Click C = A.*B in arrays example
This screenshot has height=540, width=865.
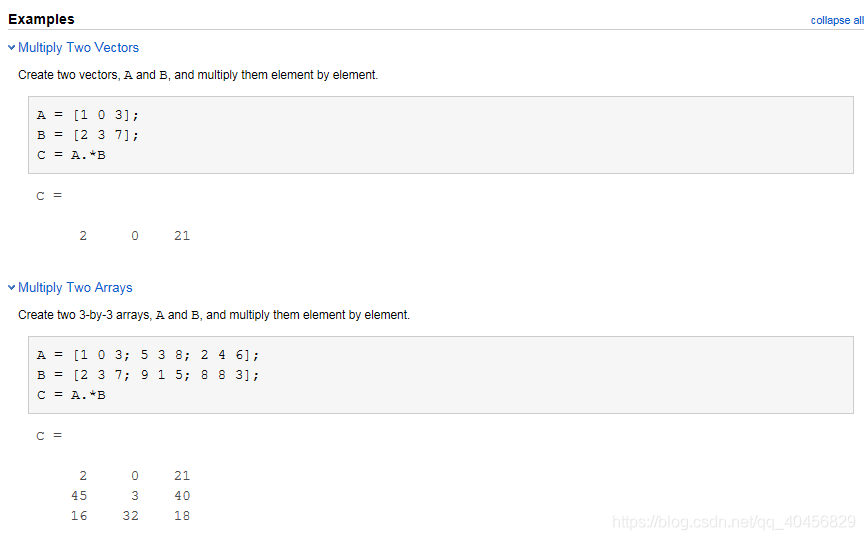[71, 395]
